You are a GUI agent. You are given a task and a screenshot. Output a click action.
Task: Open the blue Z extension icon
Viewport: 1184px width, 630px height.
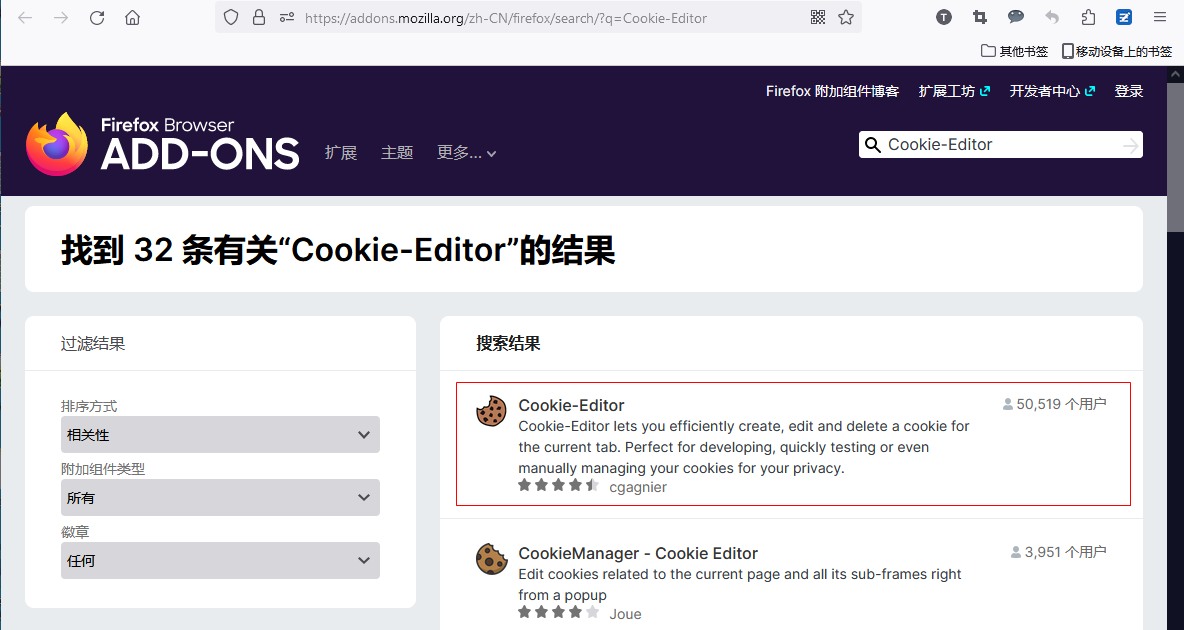(x=1124, y=17)
